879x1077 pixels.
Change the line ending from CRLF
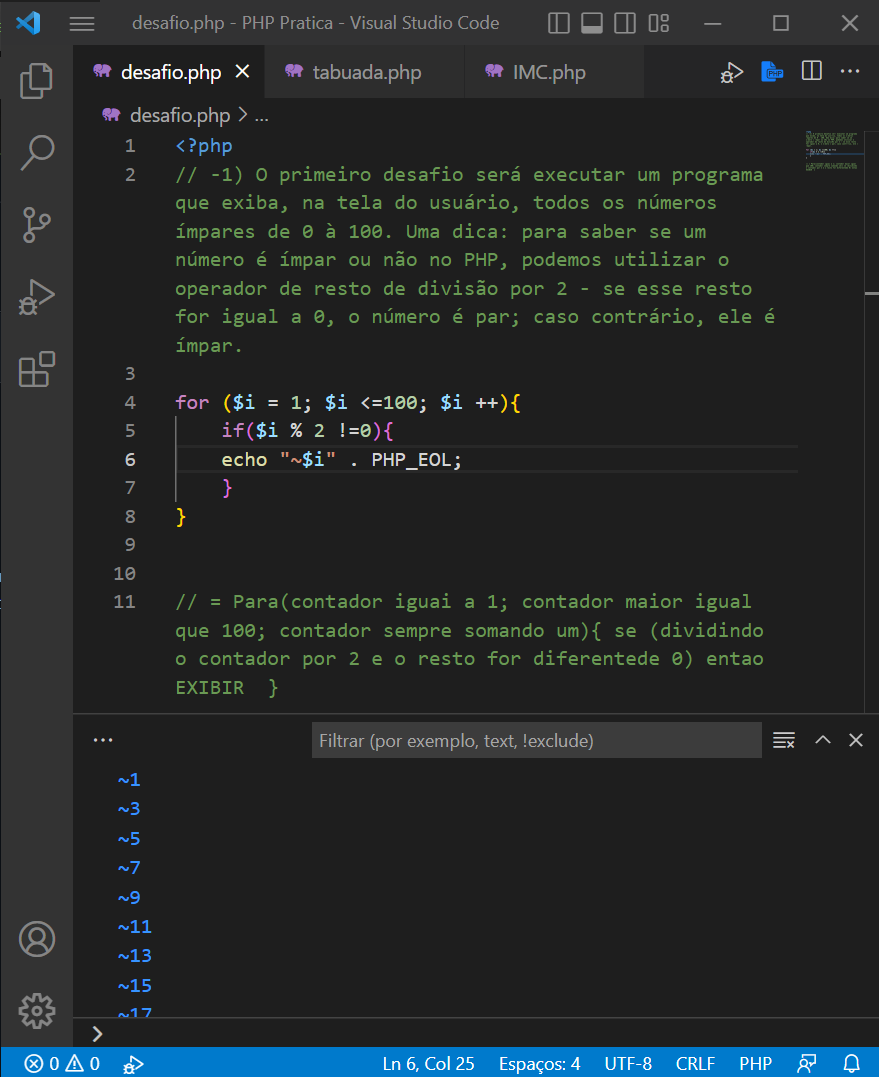[x=695, y=1063]
